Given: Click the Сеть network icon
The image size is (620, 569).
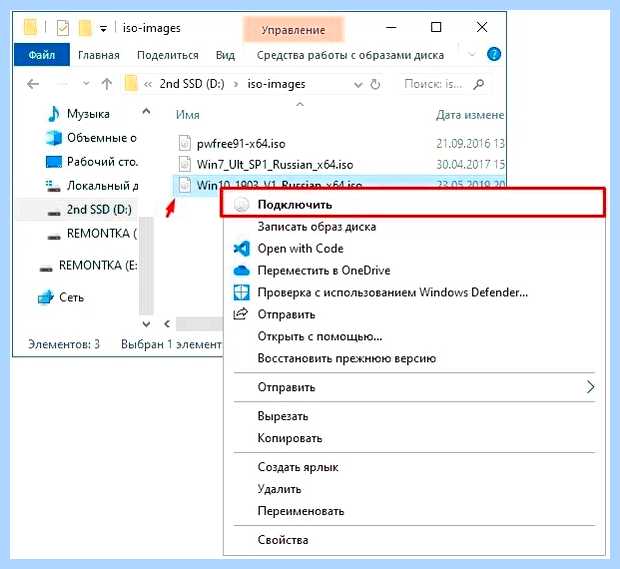Looking at the screenshot, I should 45,297.
